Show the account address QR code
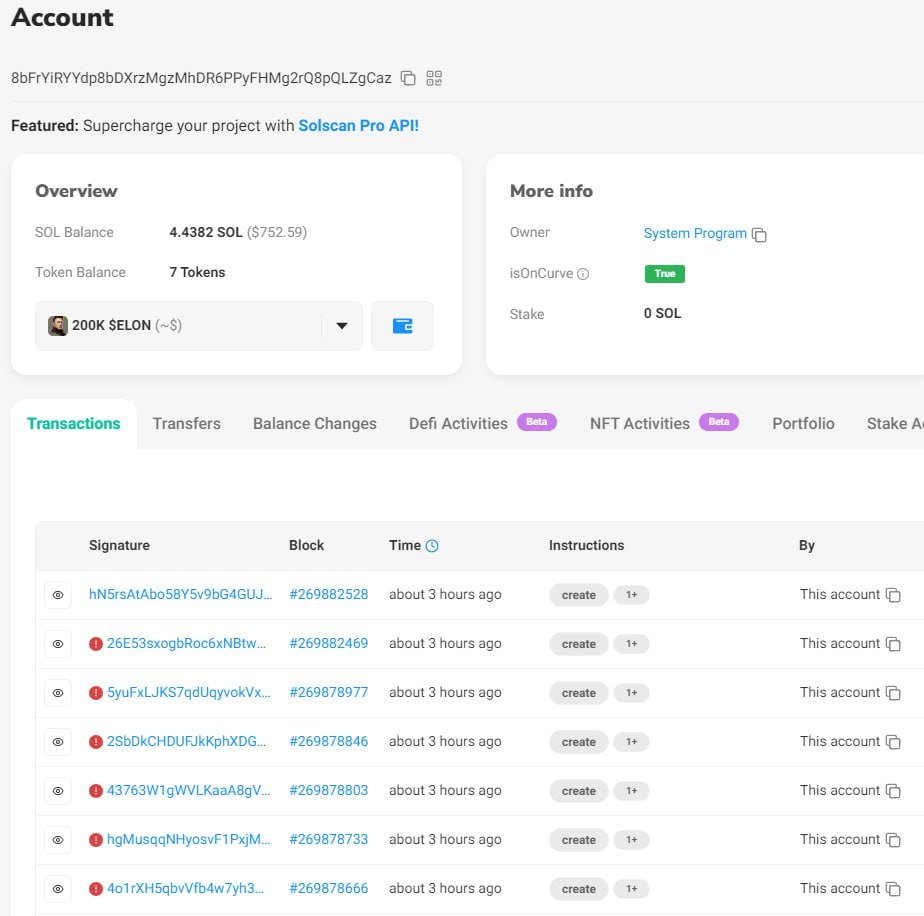The width and height of the screenshot is (924, 916). [434, 78]
